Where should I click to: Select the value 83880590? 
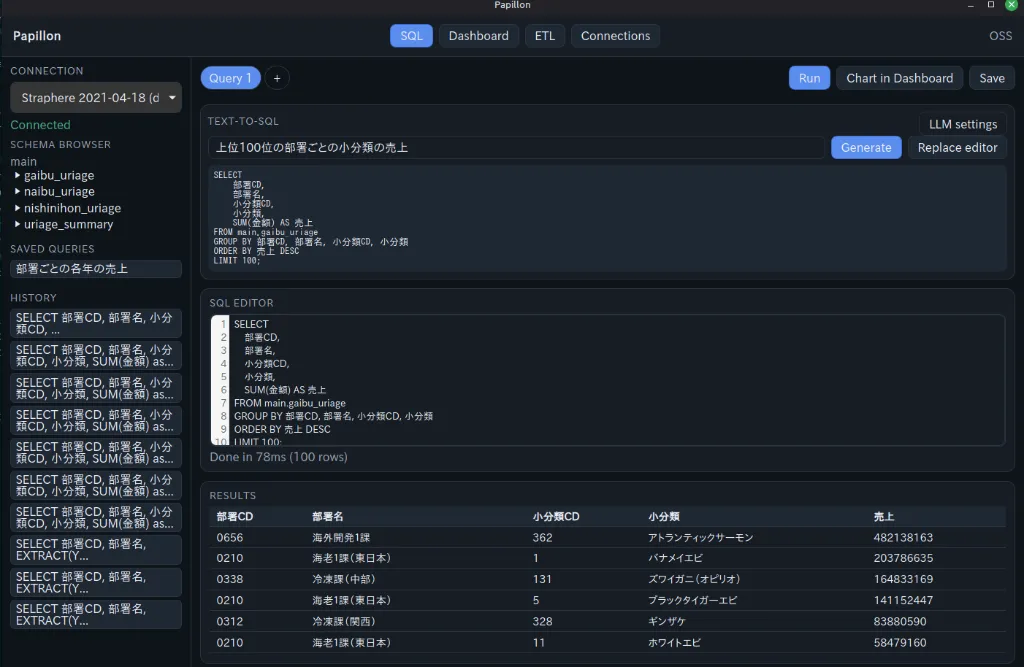900,621
